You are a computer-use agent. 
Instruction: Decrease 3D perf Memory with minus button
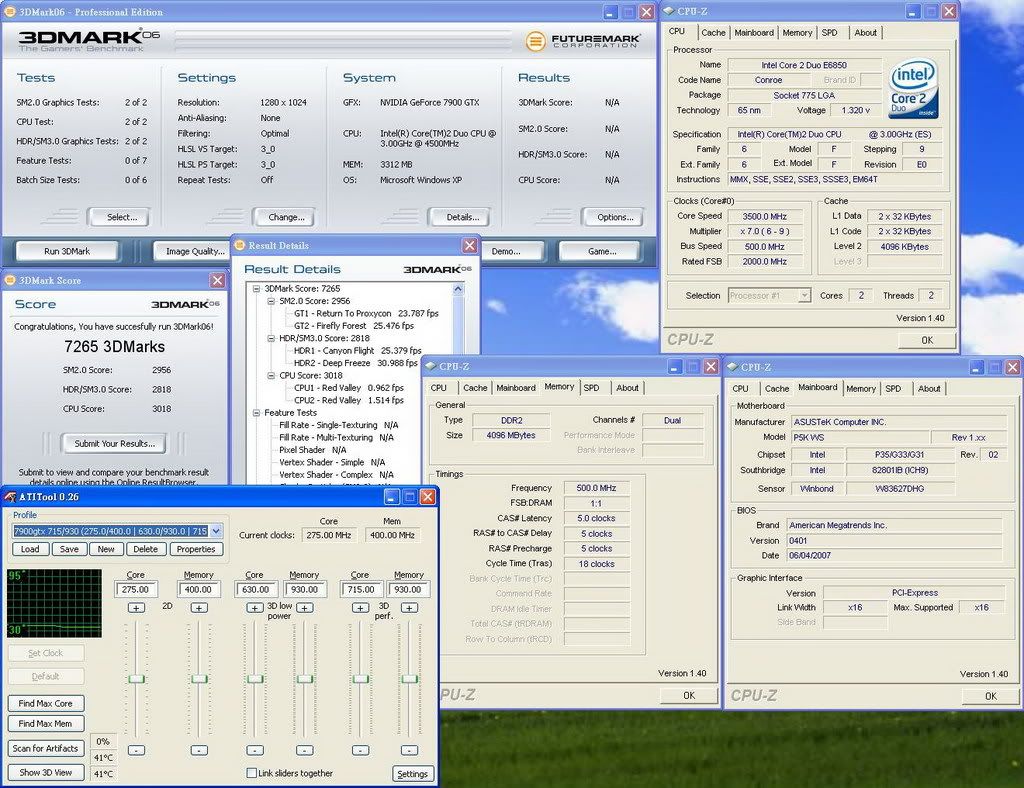409,750
